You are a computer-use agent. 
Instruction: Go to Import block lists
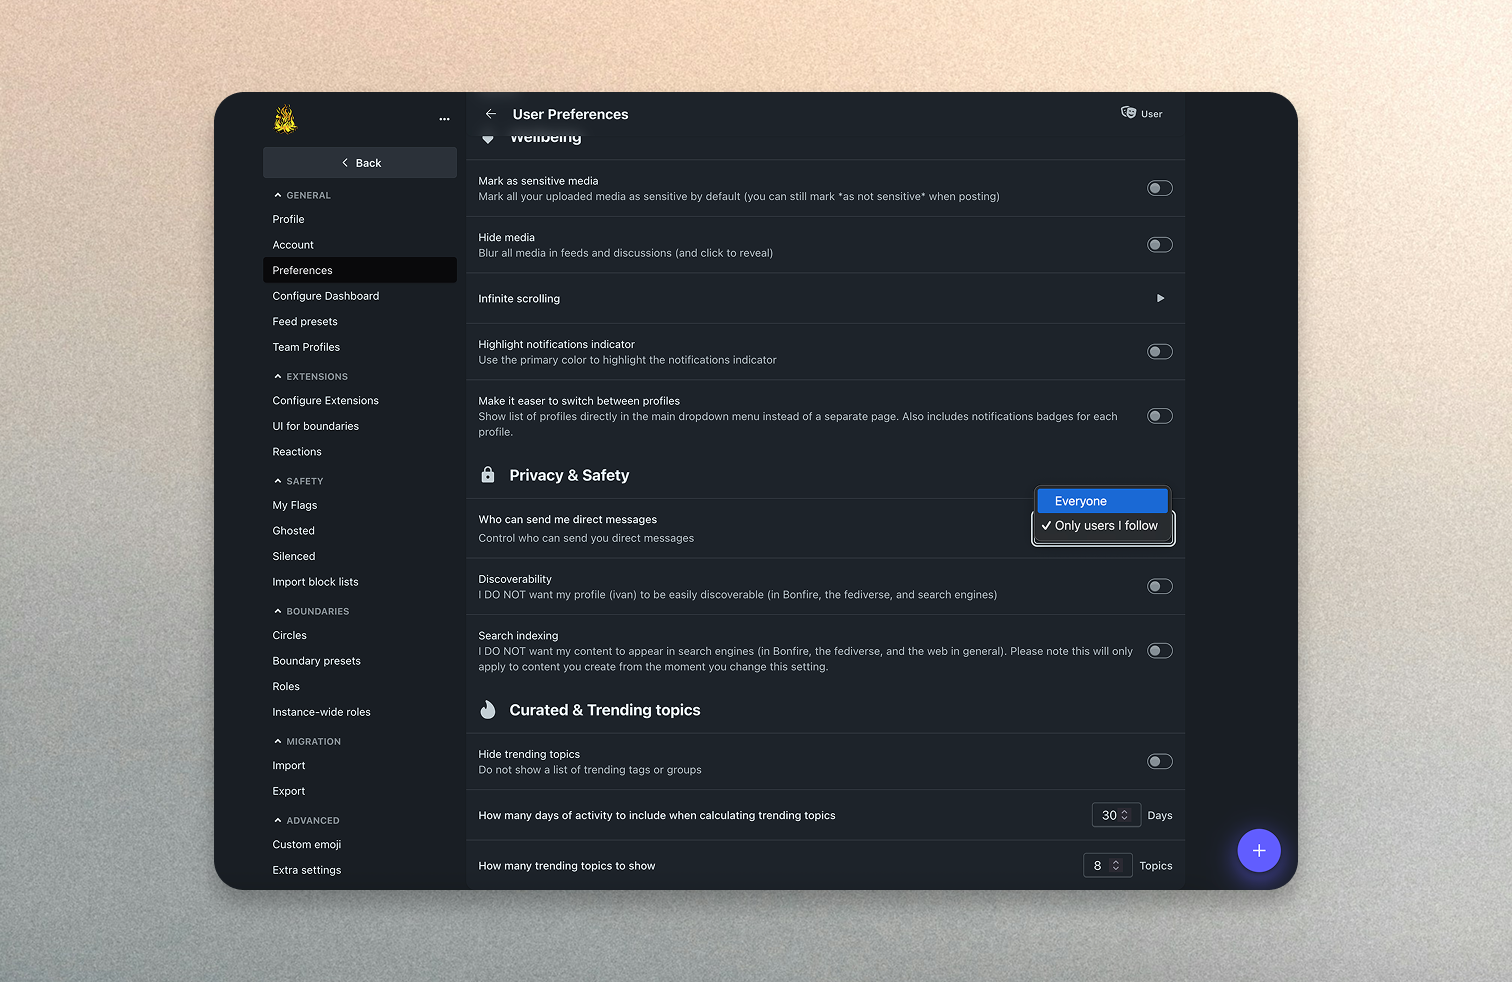coord(315,582)
